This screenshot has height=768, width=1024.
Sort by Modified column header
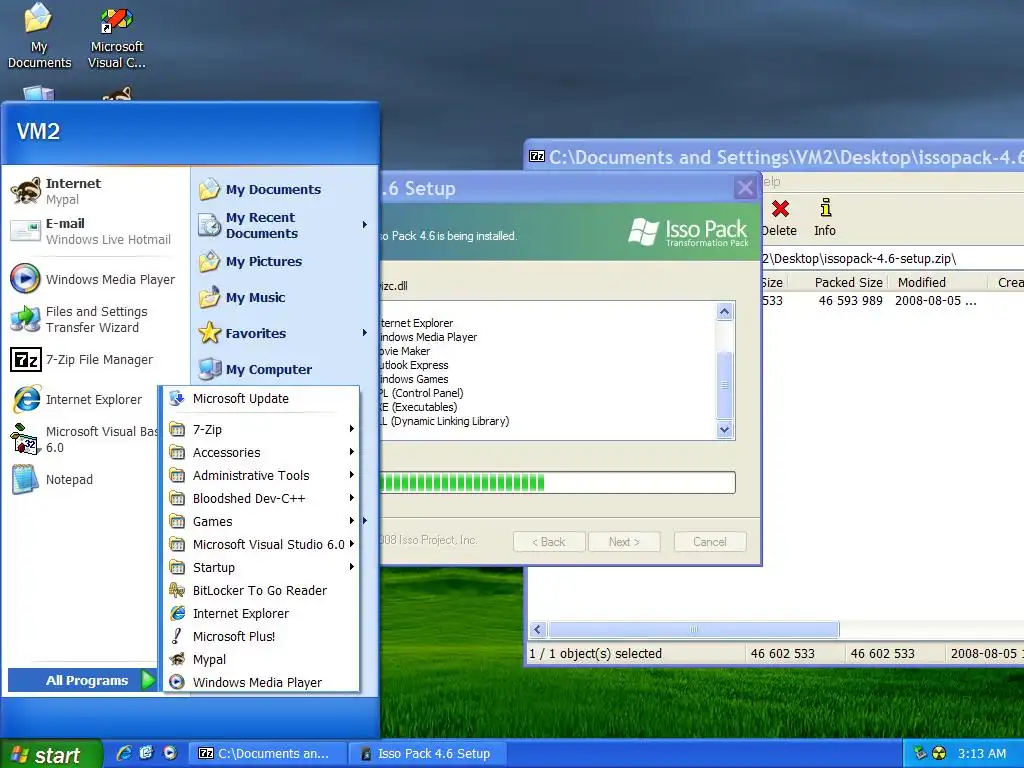pyautogui.click(x=936, y=282)
